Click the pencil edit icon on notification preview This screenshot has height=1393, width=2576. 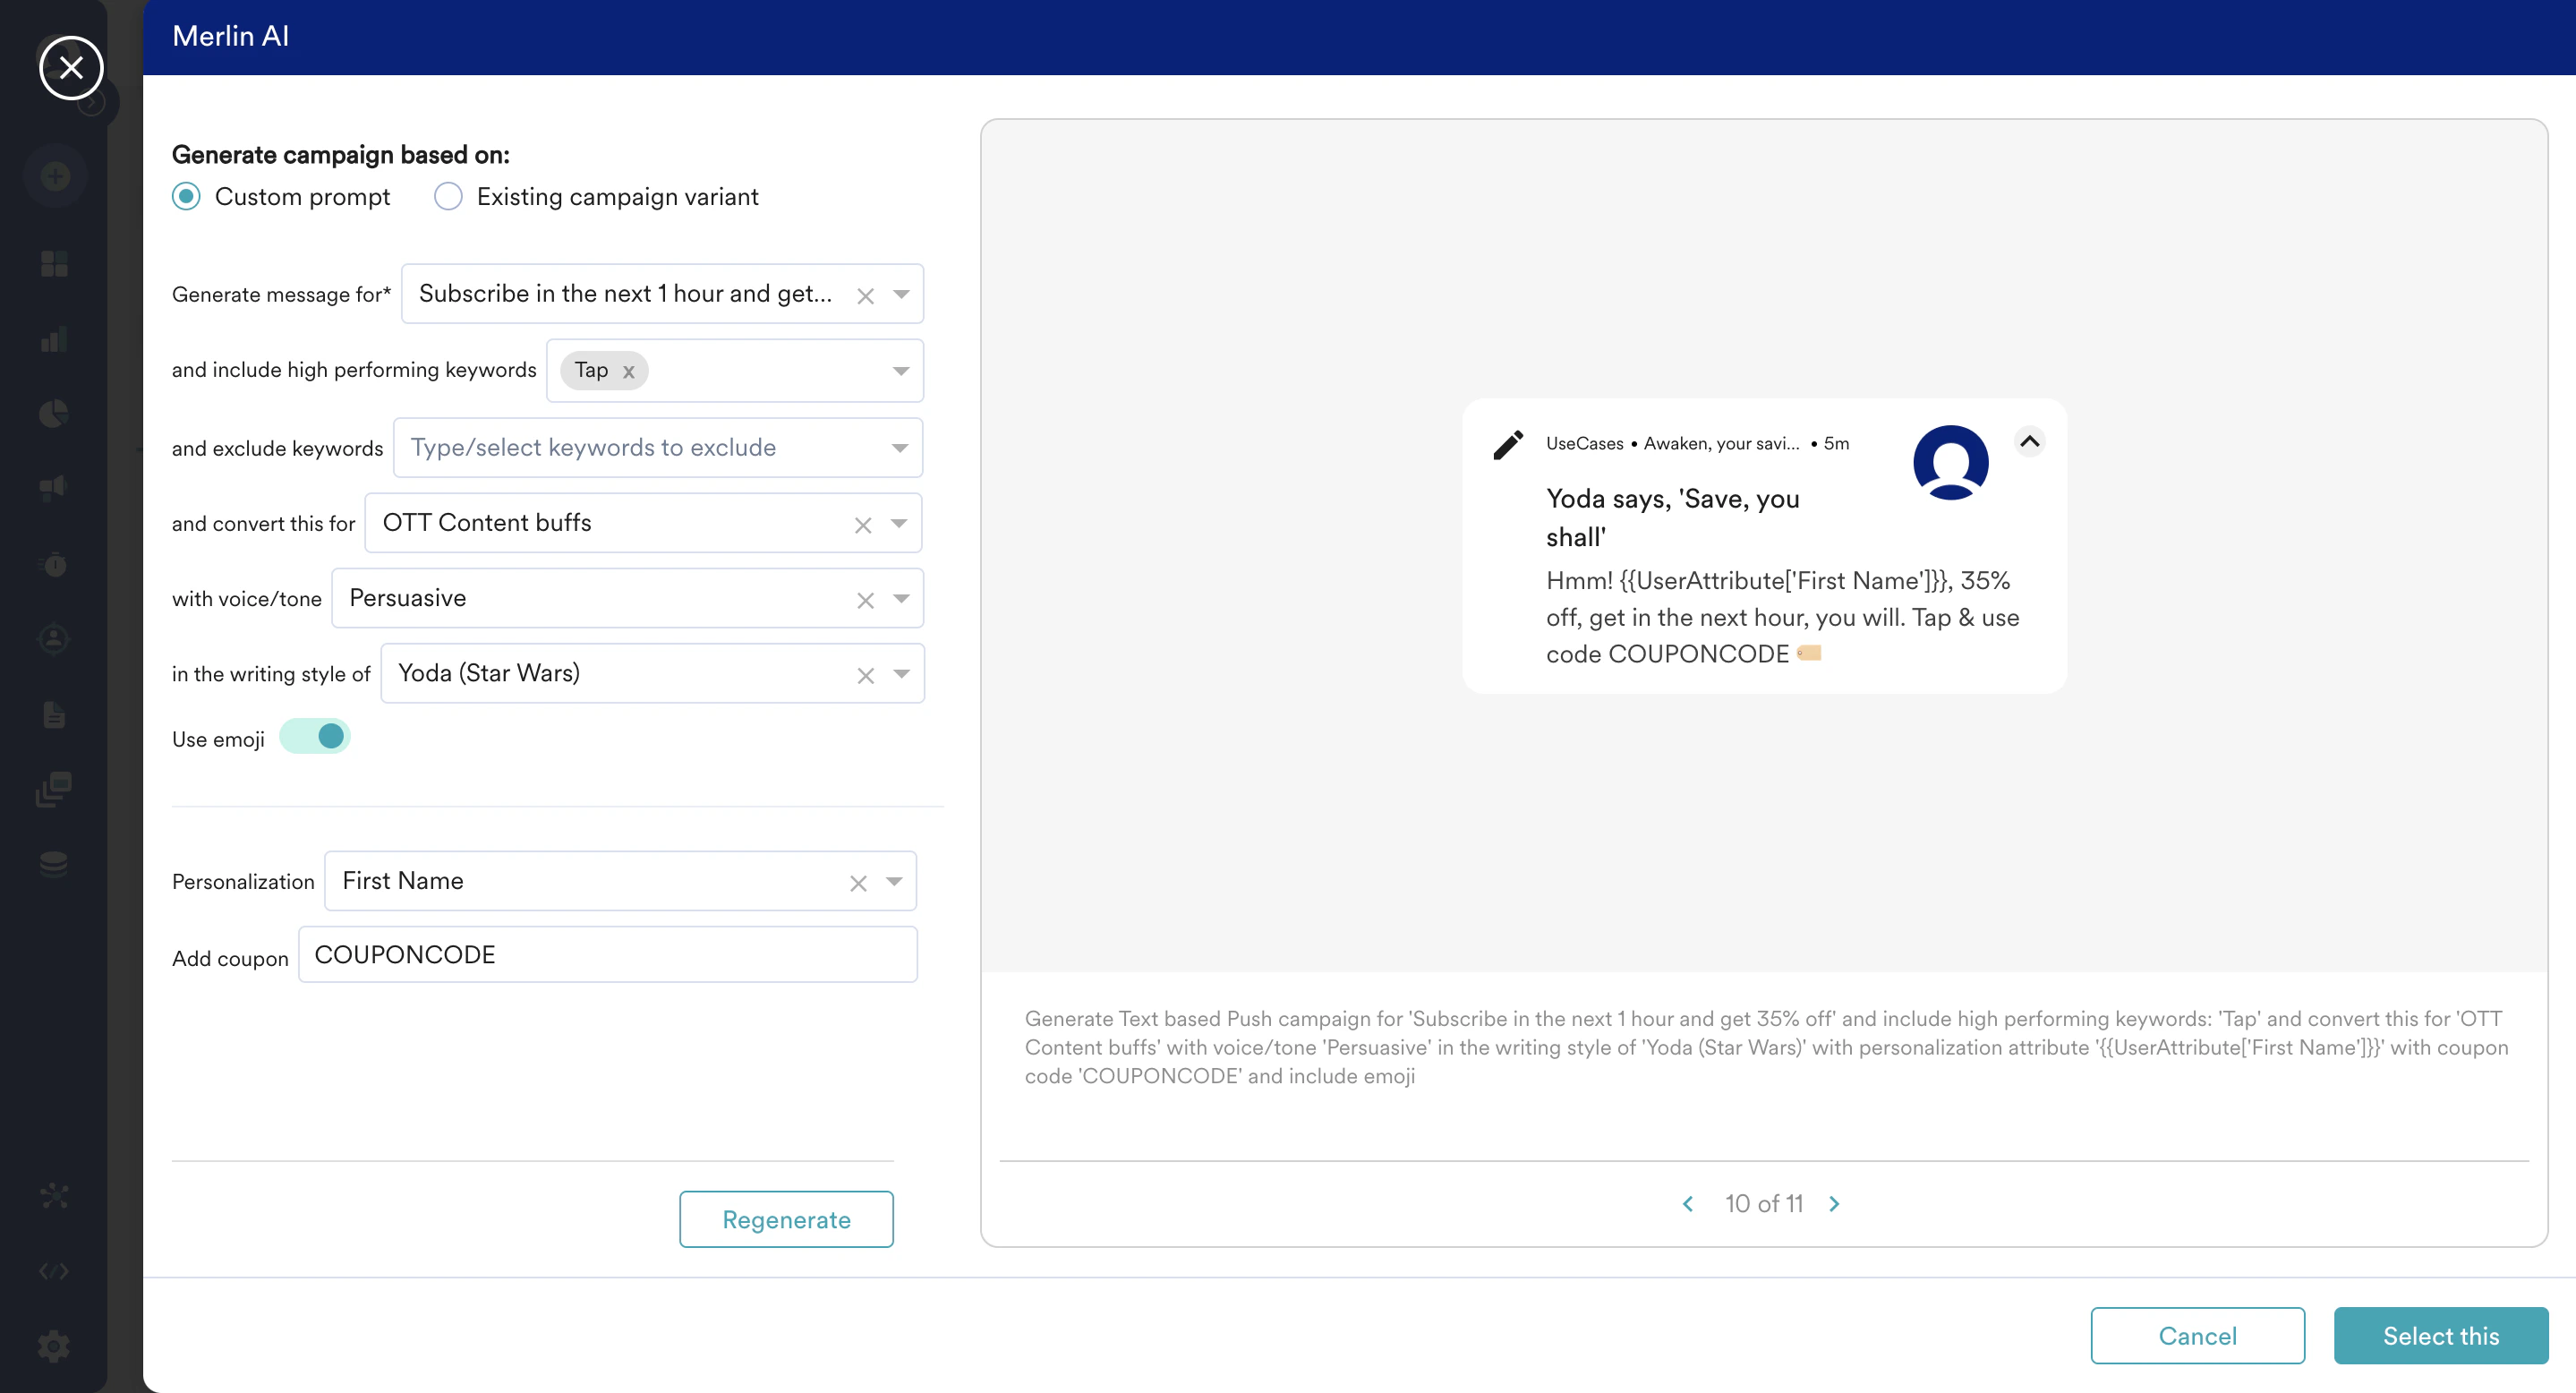[x=1508, y=445]
